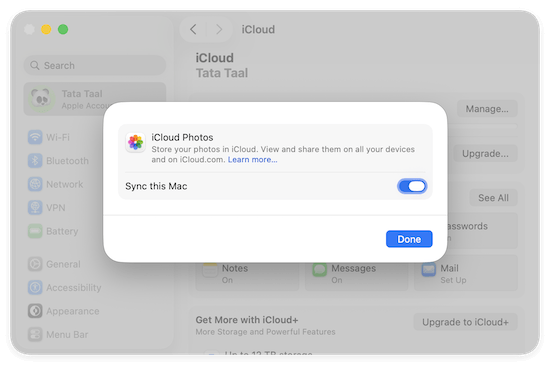
Task: Select Appearance label in the sidebar
Action: click(73, 311)
